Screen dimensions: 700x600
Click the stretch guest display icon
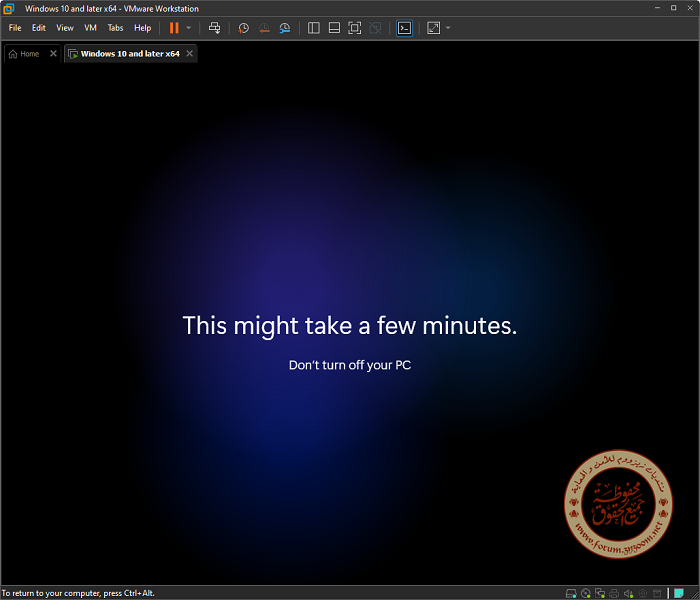point(433,28)
